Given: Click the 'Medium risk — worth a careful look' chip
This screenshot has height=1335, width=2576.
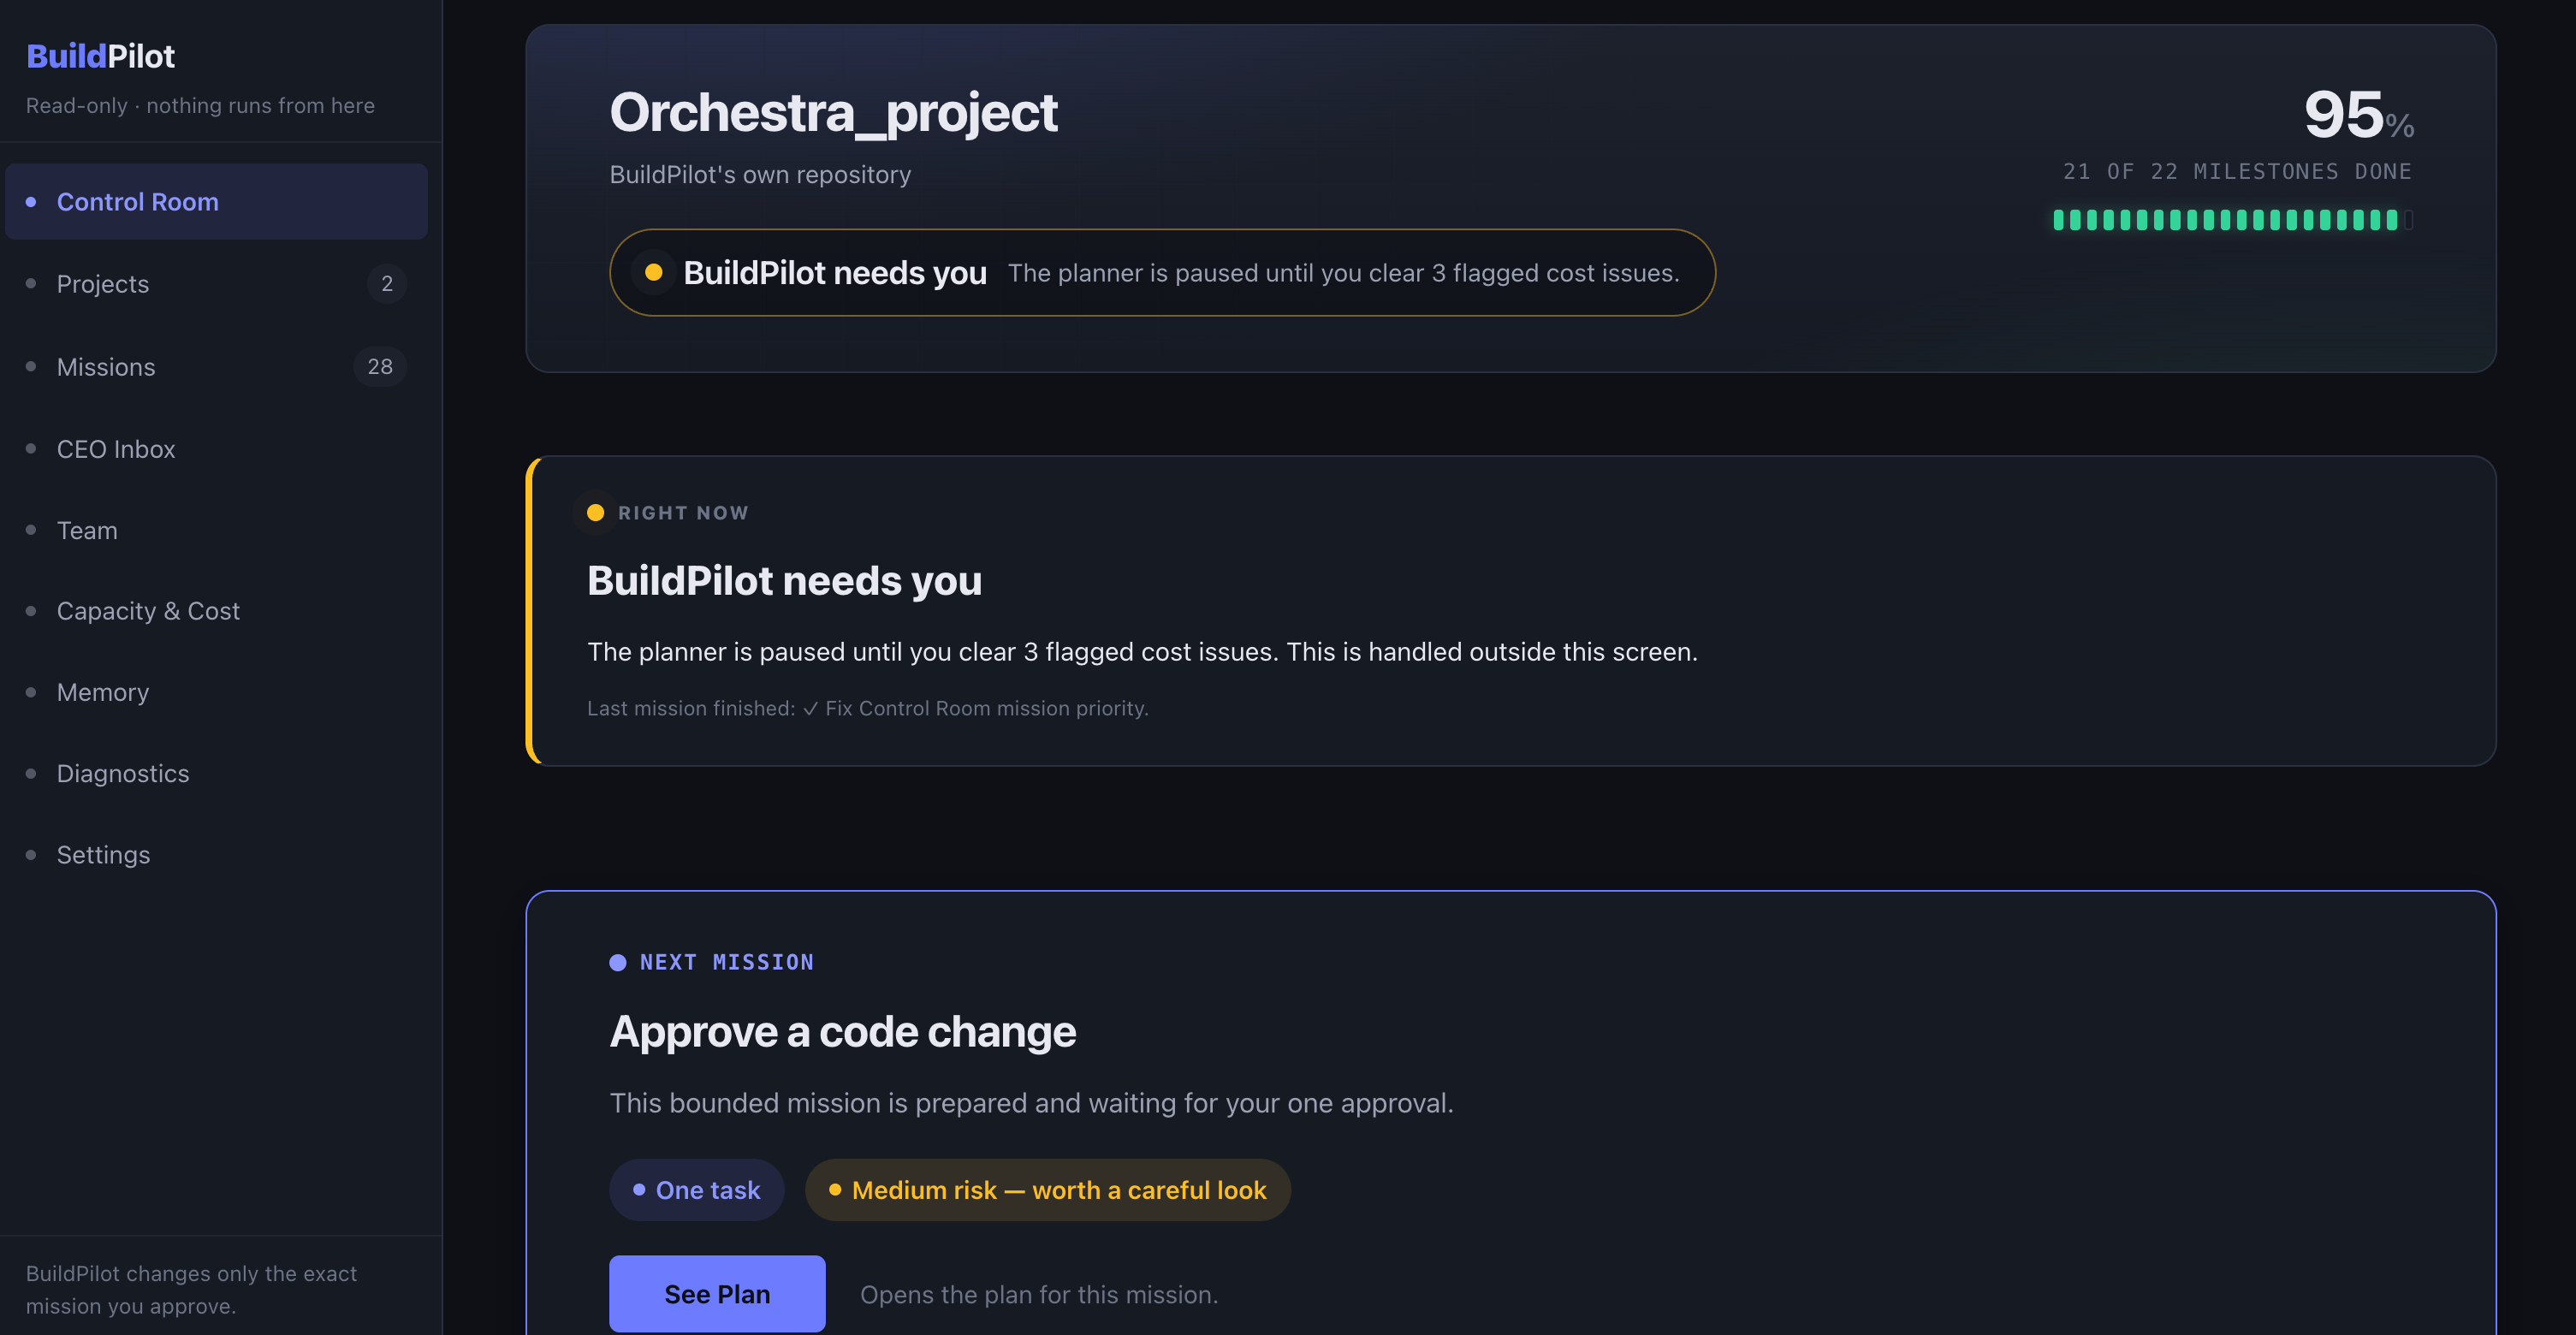Looking at the screenshot, I should pos(1048,1190).
